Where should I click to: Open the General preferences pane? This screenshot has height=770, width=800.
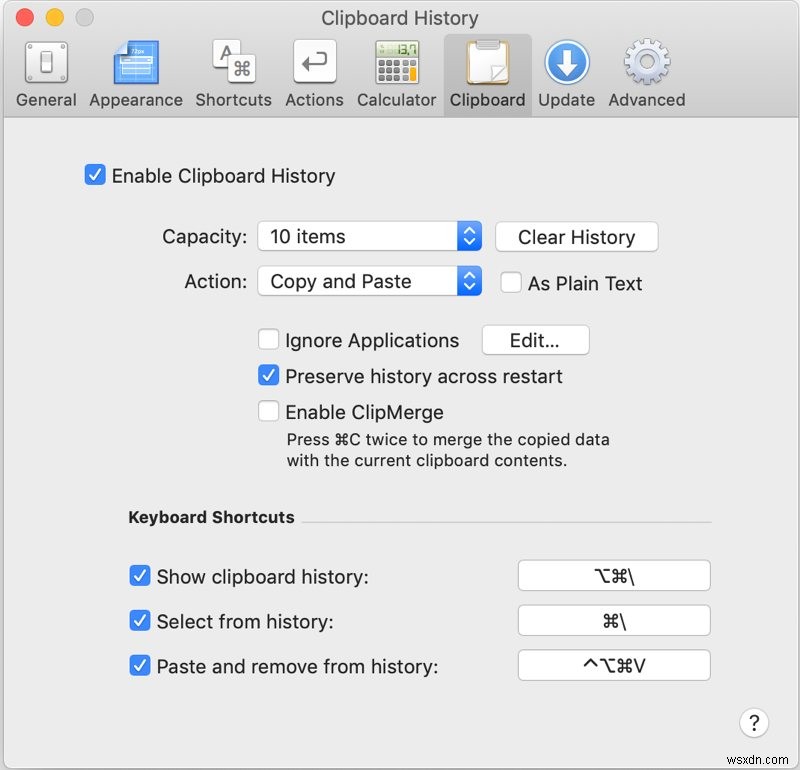45,62
